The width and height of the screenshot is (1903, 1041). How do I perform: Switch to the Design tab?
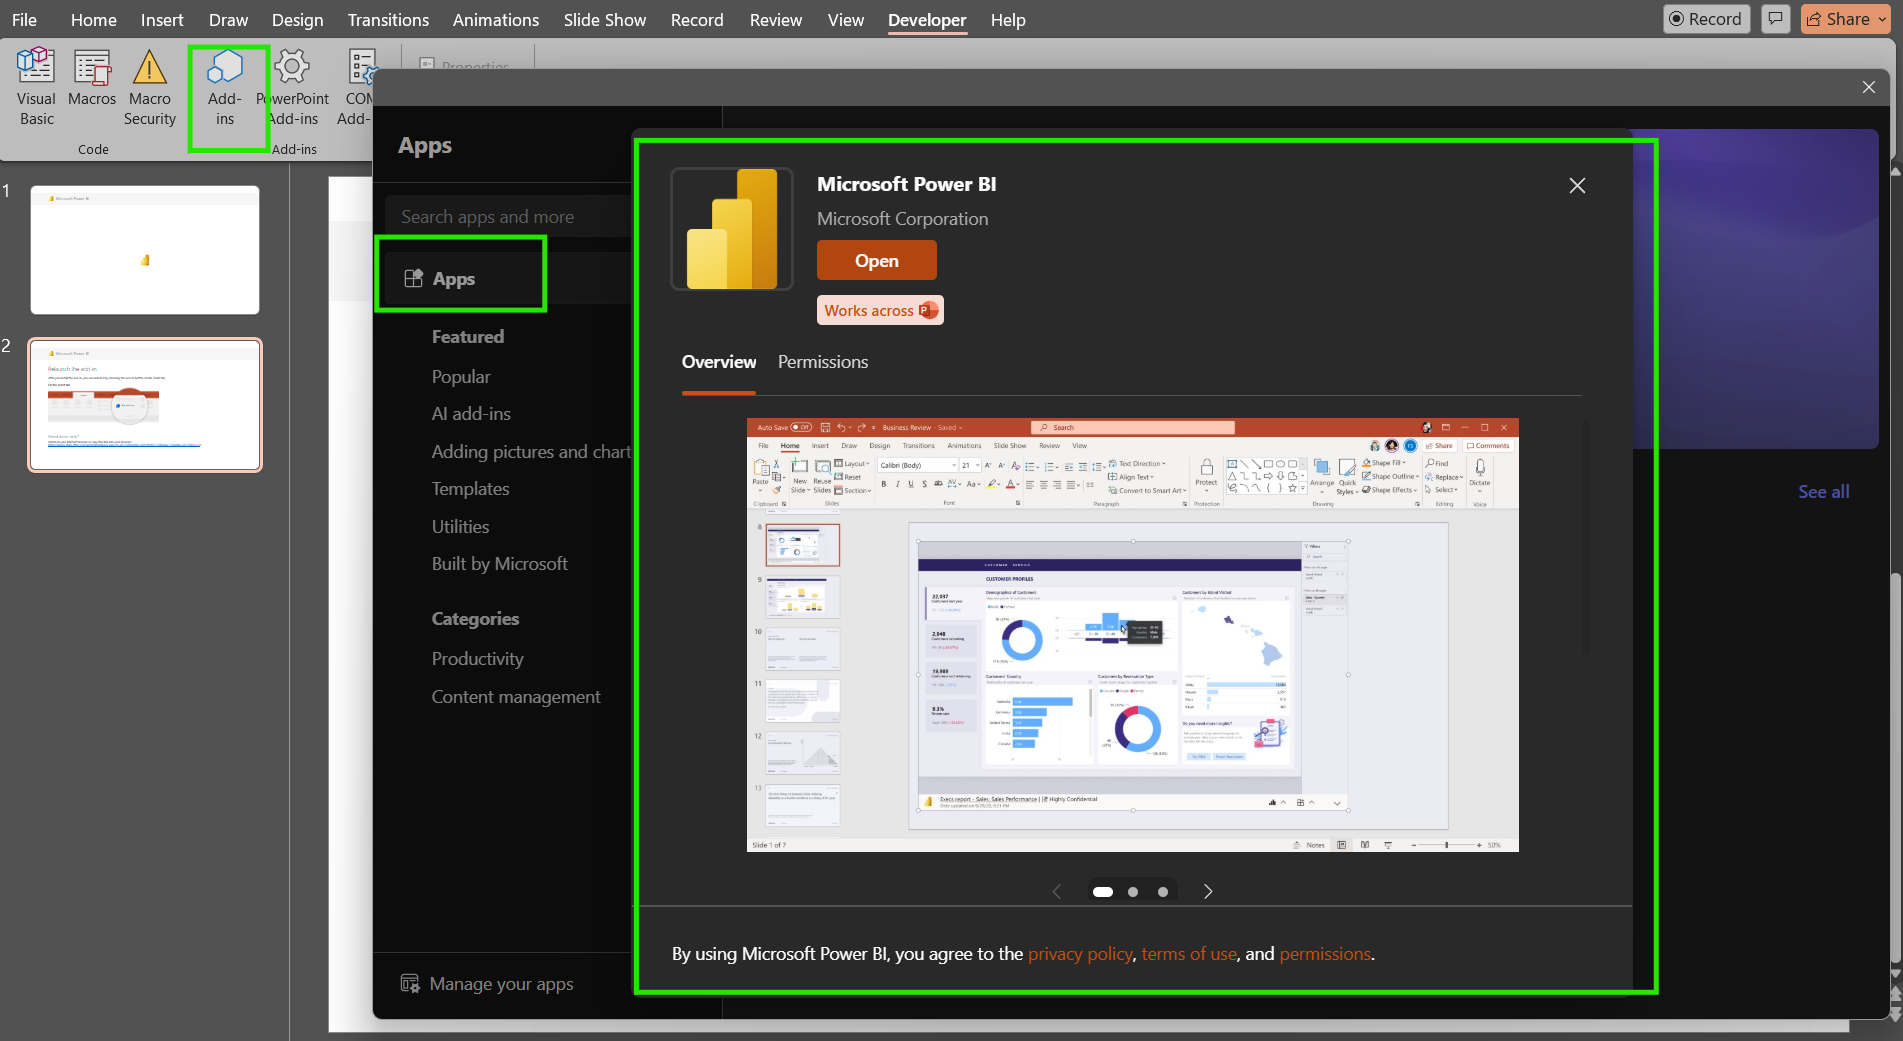(297, 20)
